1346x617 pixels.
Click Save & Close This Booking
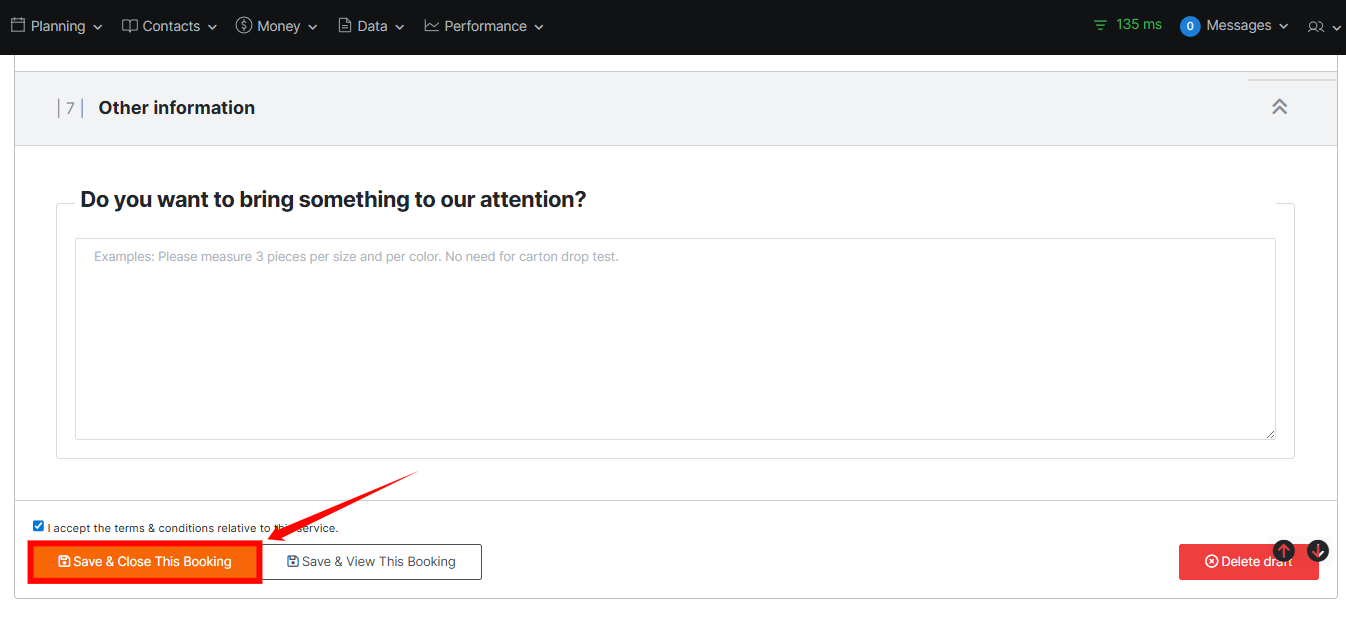click(145, 562)
